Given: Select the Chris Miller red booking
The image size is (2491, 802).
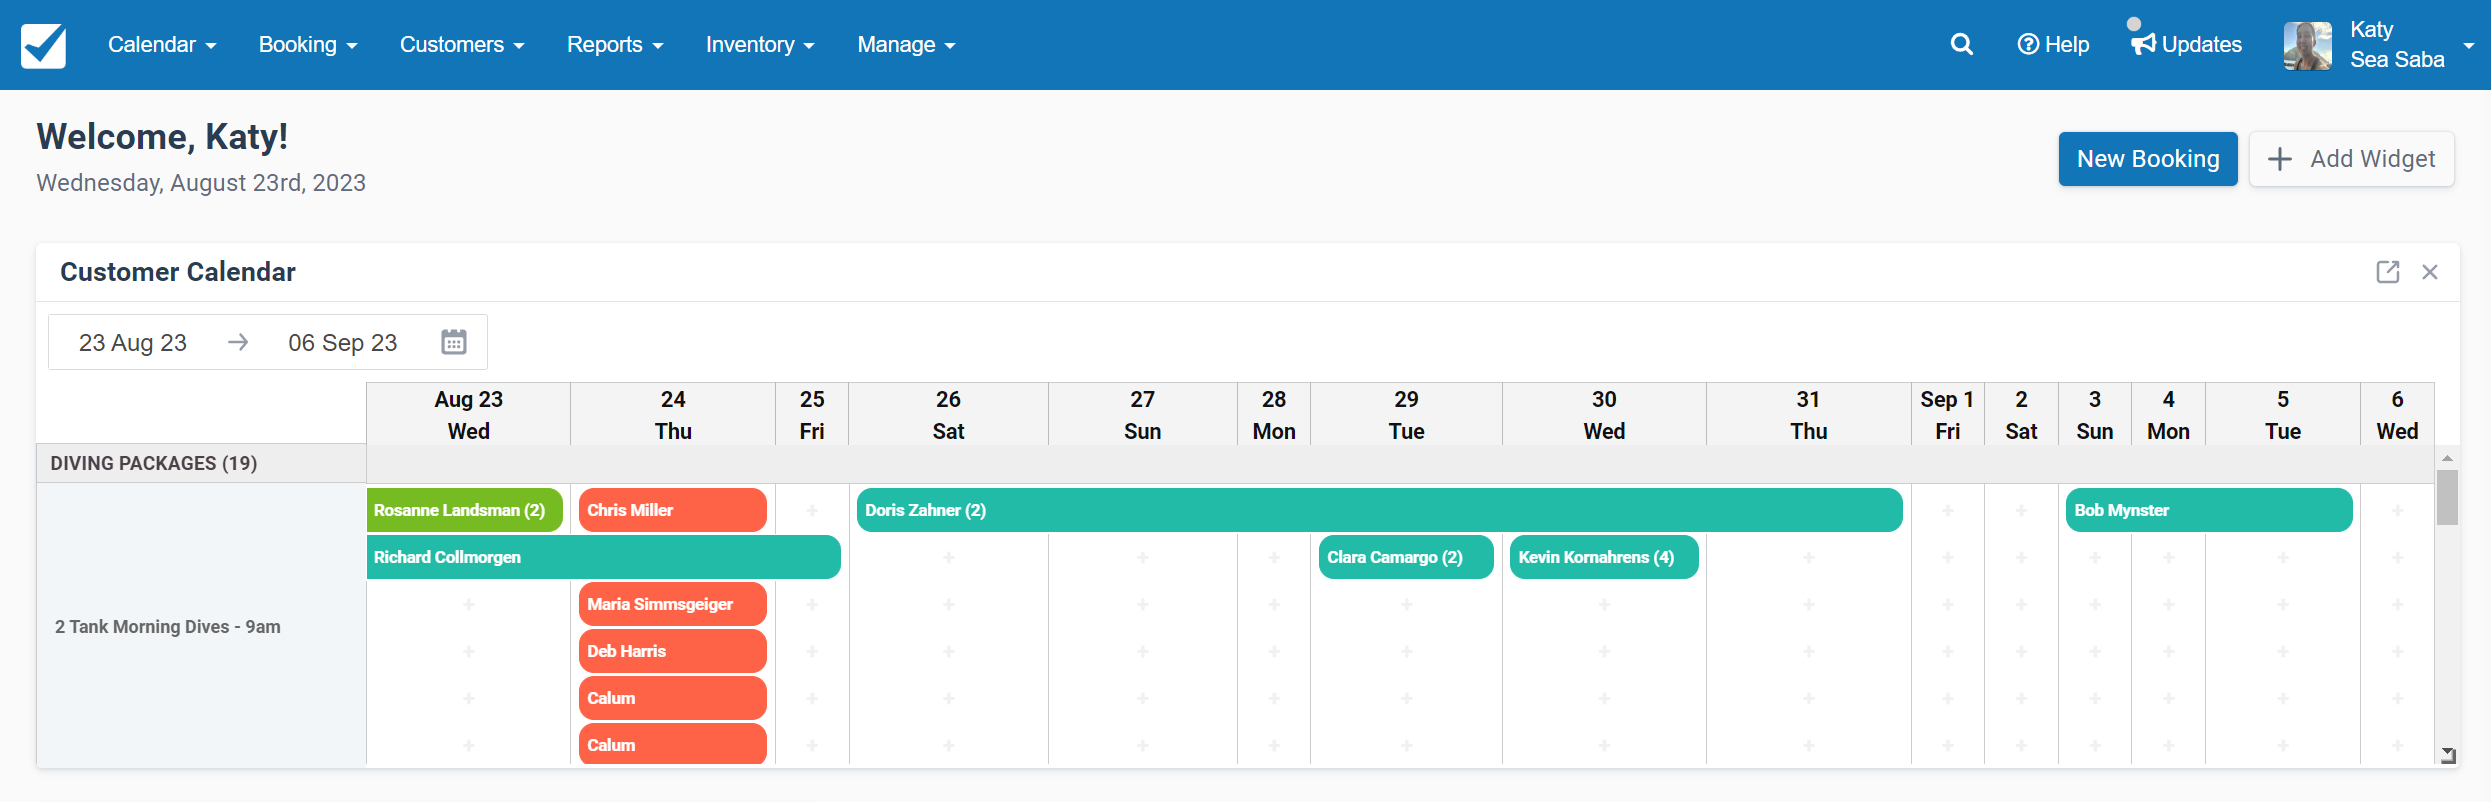Looking at the screenshot, I should click(x=672, y=510).
